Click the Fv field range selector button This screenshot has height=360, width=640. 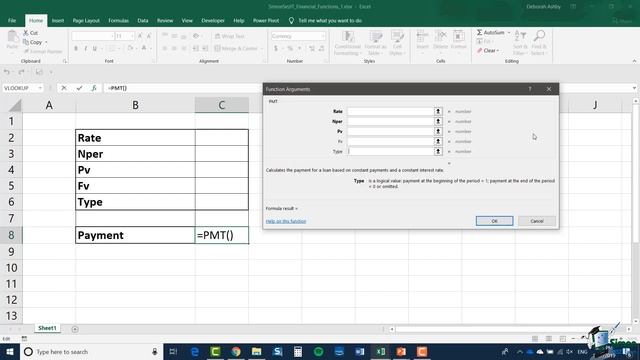point(438,141)
